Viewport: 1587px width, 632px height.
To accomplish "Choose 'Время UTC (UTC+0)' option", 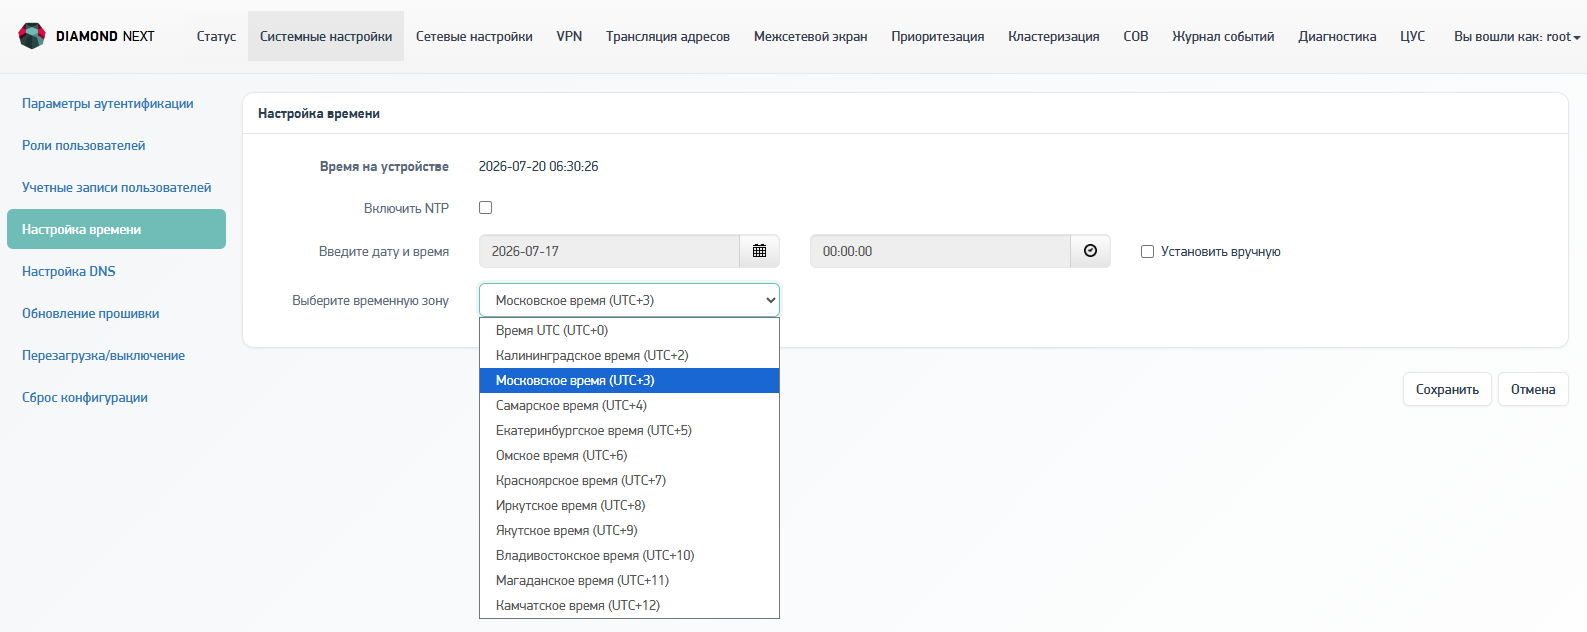I will pos(629,330).
